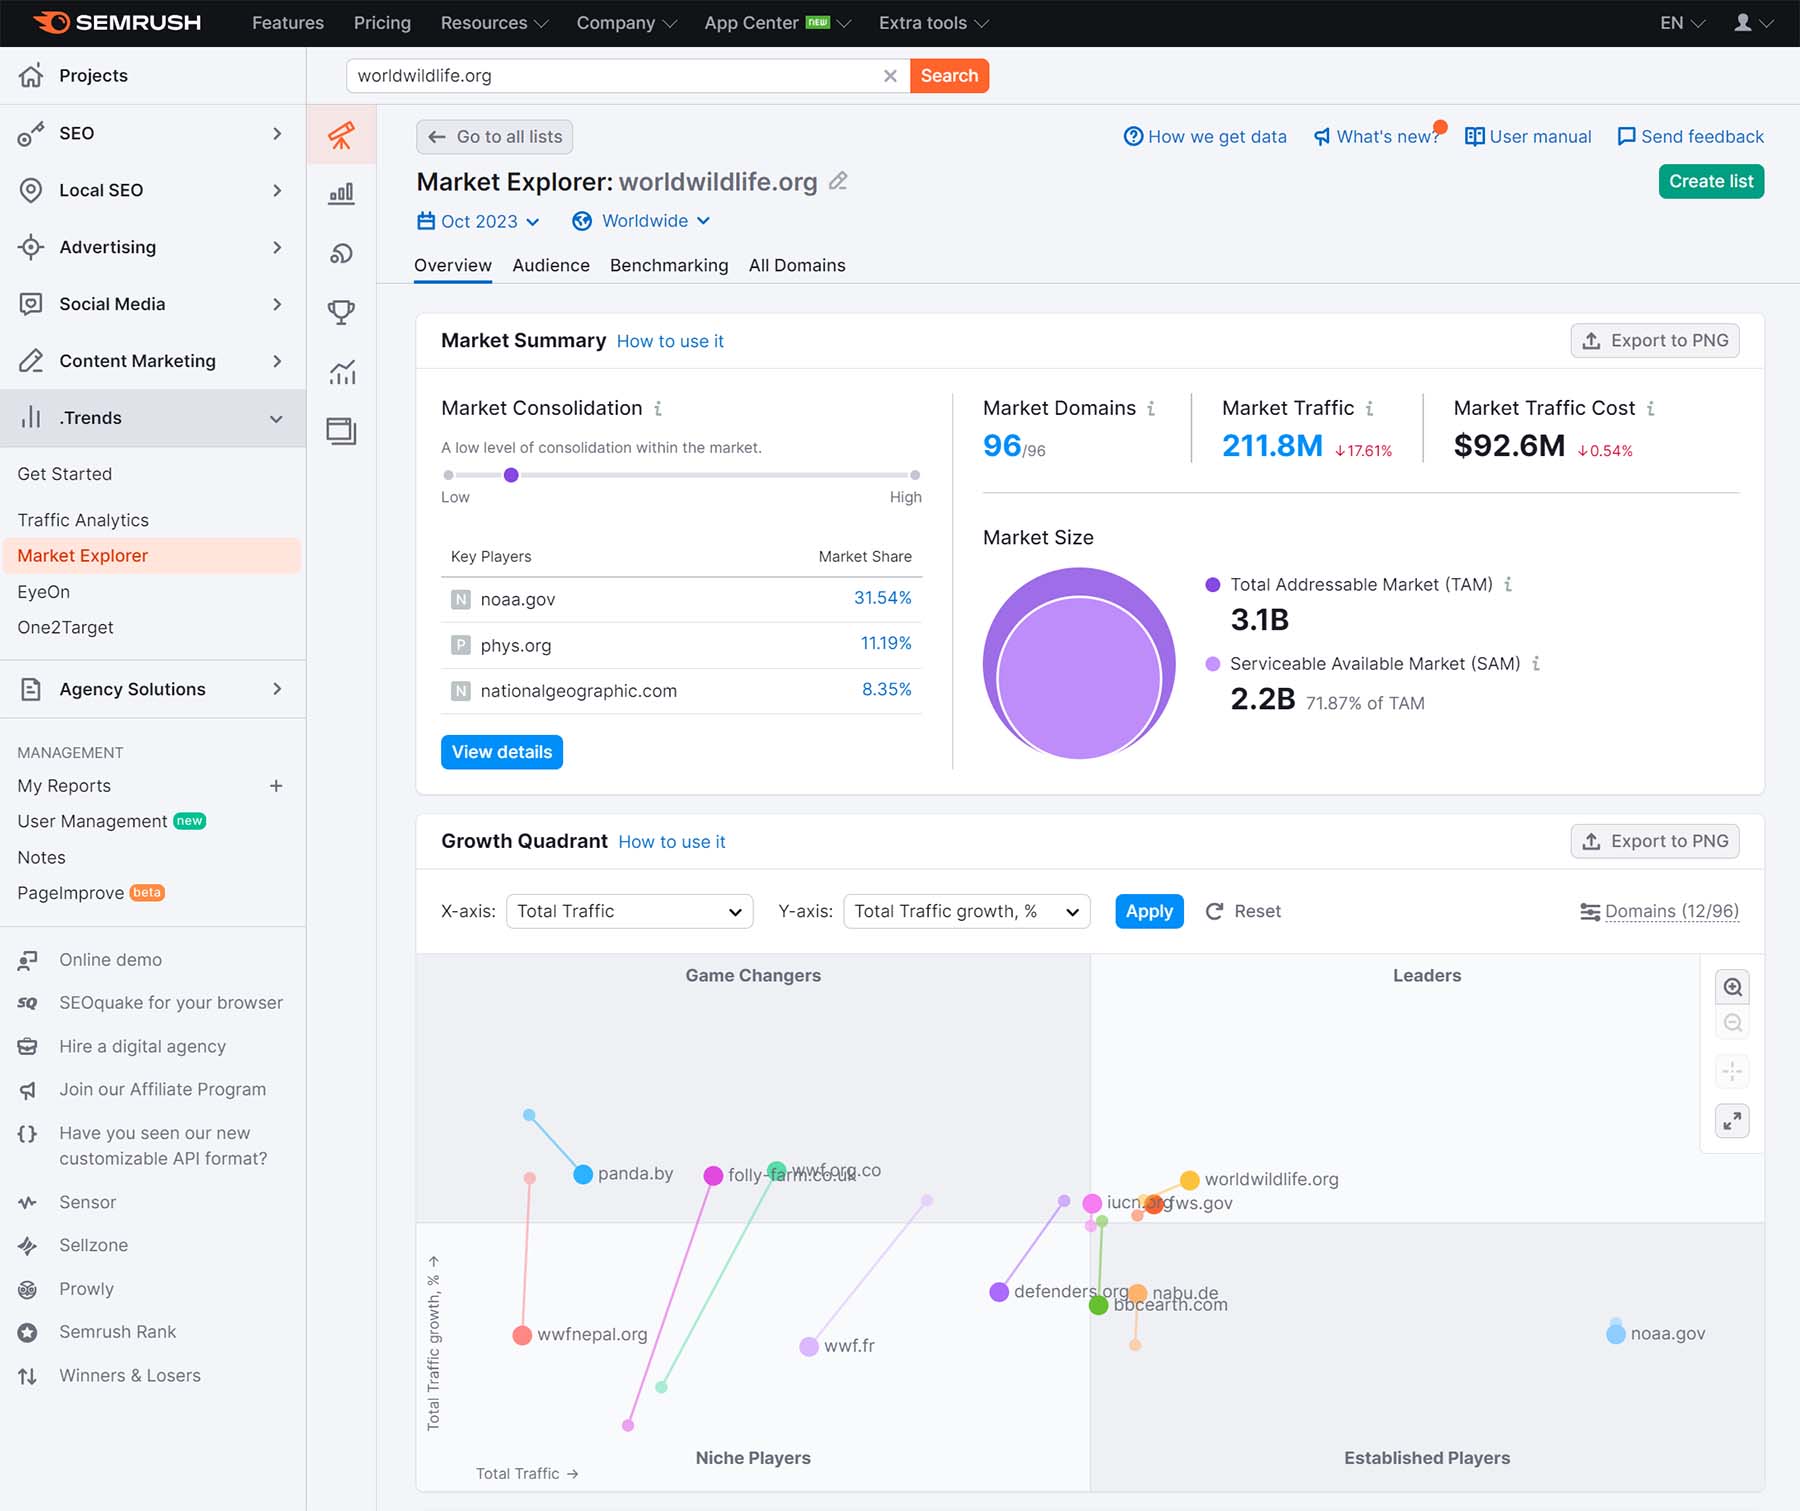Image resolution: width=1800 pixels, height=1511 pixels.
Task: Open the bar chart report icon below the telescope
Action: click(x=341, y=194)
